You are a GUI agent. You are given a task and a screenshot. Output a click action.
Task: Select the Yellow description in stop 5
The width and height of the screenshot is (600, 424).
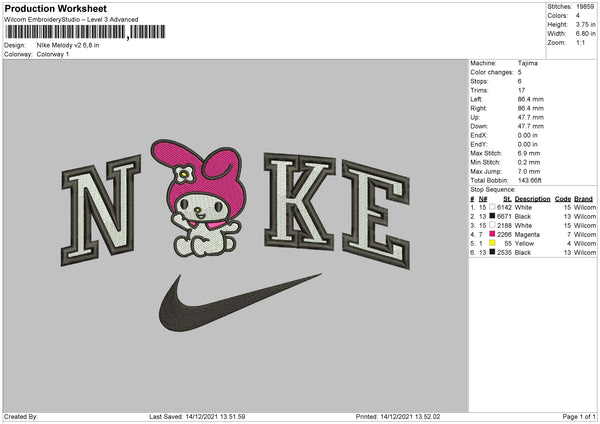click(x=524, y=243)
